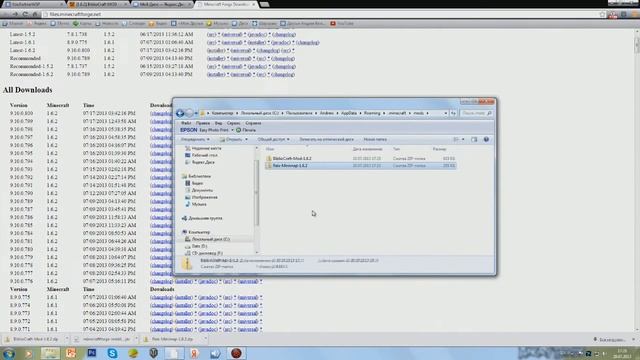Screen dimensions: 640x360
Task: Open the Справка menu in Explorer
Action: coord(253,123)
